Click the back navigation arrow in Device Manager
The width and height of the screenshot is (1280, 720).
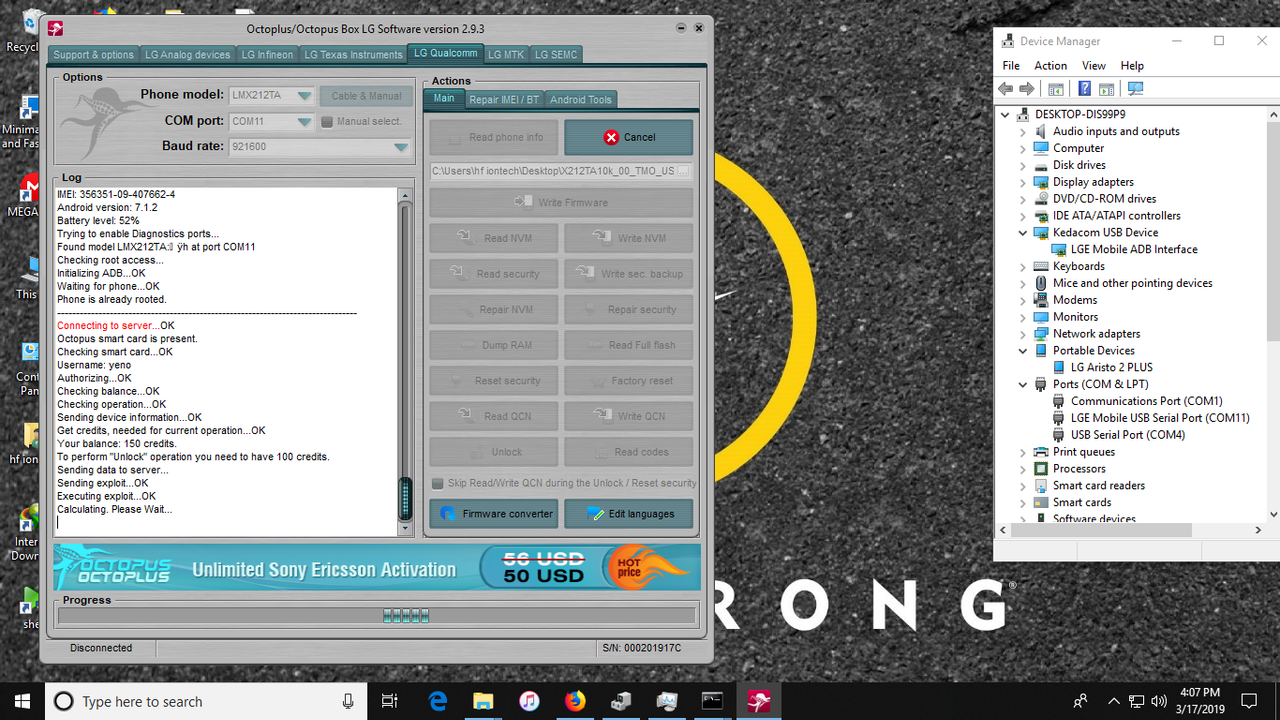[1005, 88]
